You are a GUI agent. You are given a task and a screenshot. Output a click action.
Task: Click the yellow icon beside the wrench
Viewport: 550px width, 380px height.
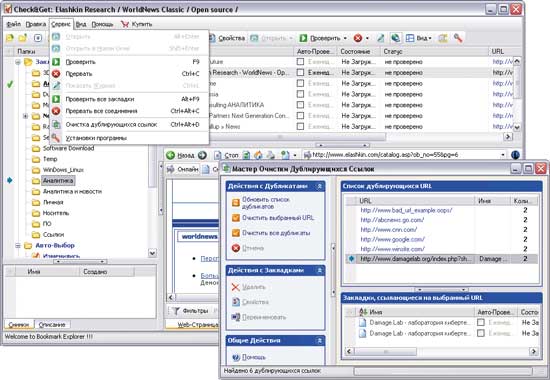coord(443,38)
